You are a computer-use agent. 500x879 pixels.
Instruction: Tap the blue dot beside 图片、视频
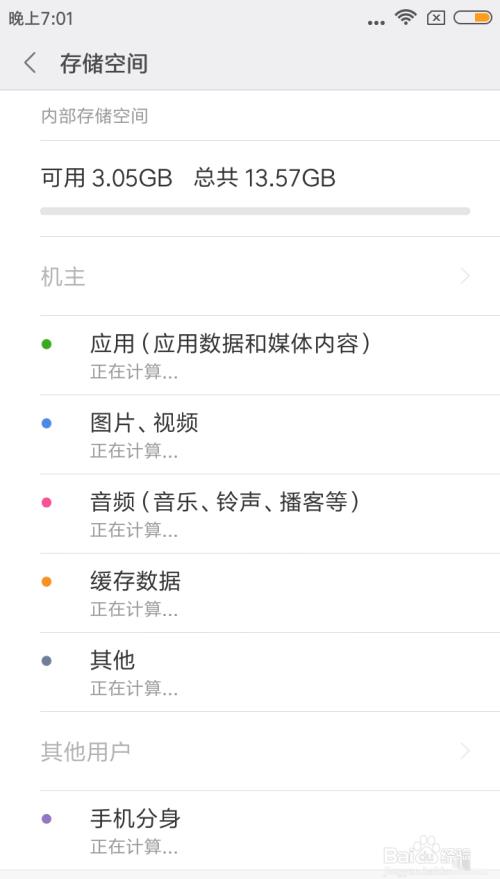[x=47, y=423]
